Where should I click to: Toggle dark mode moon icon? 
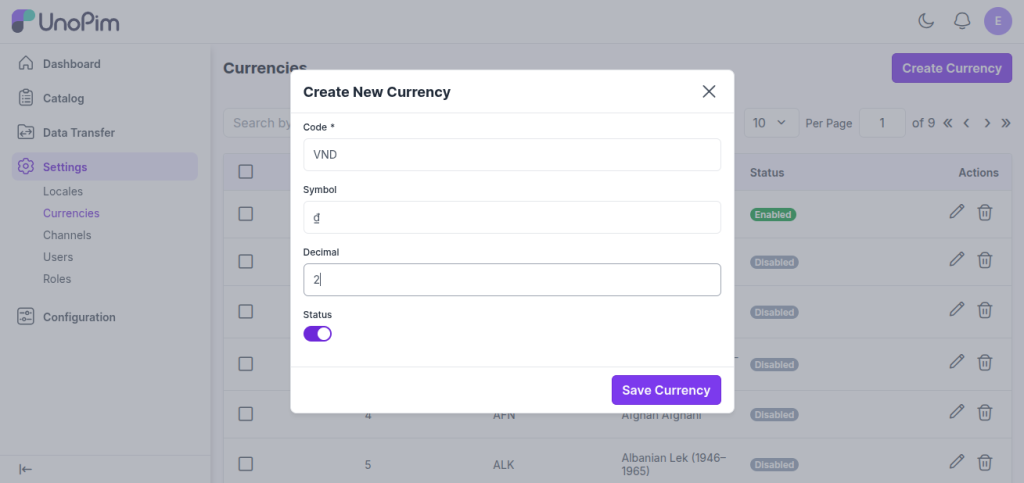click(926, 21)
